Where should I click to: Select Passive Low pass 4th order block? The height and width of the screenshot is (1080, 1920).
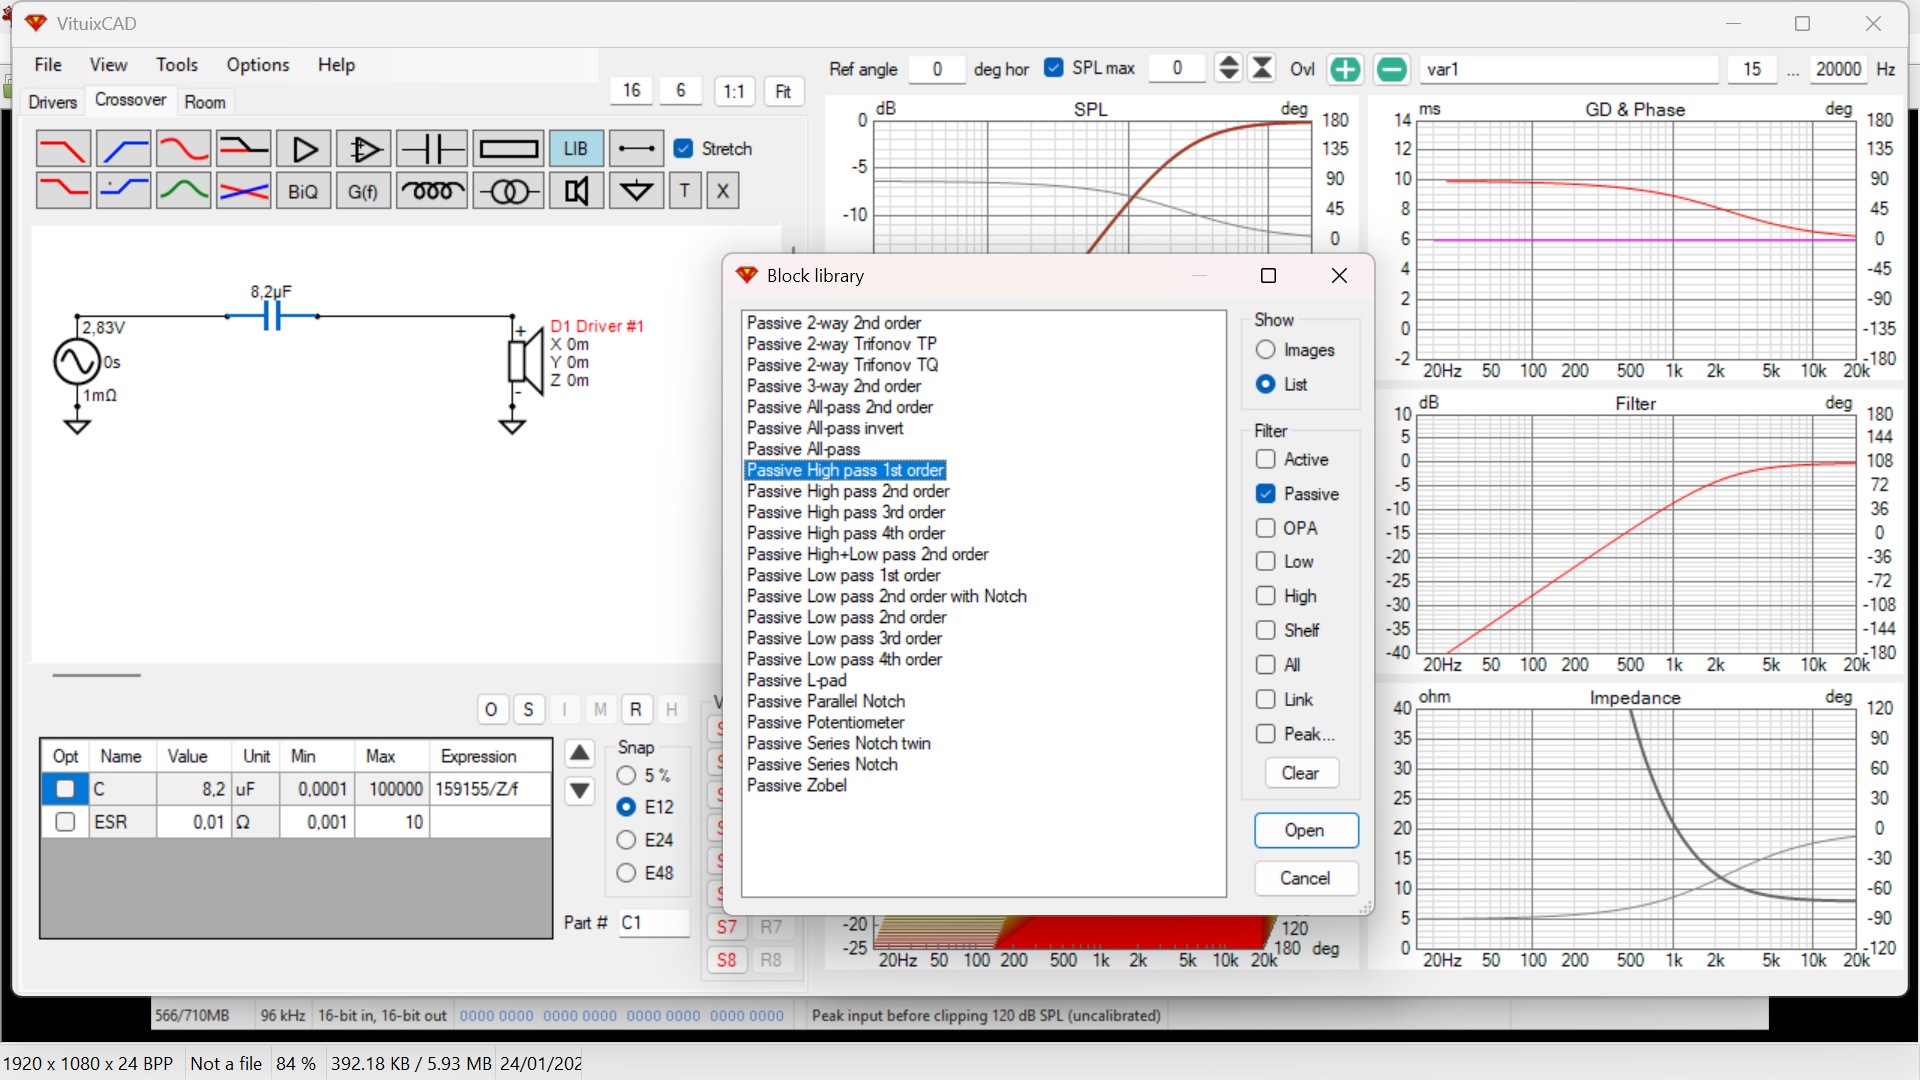tap(845, 660)
